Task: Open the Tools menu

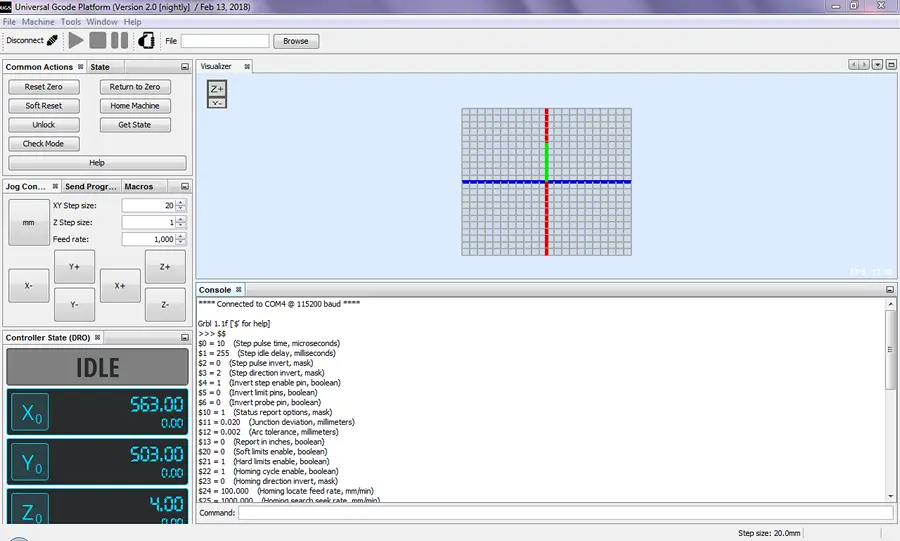Action: coord(71,22)
